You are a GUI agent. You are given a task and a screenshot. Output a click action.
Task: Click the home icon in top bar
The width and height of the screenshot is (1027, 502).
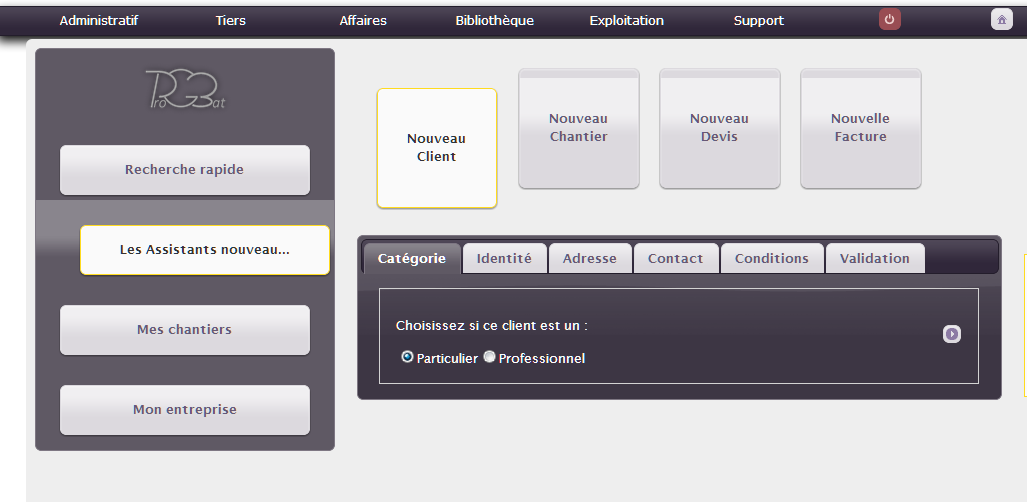[x=1001, y=20]
